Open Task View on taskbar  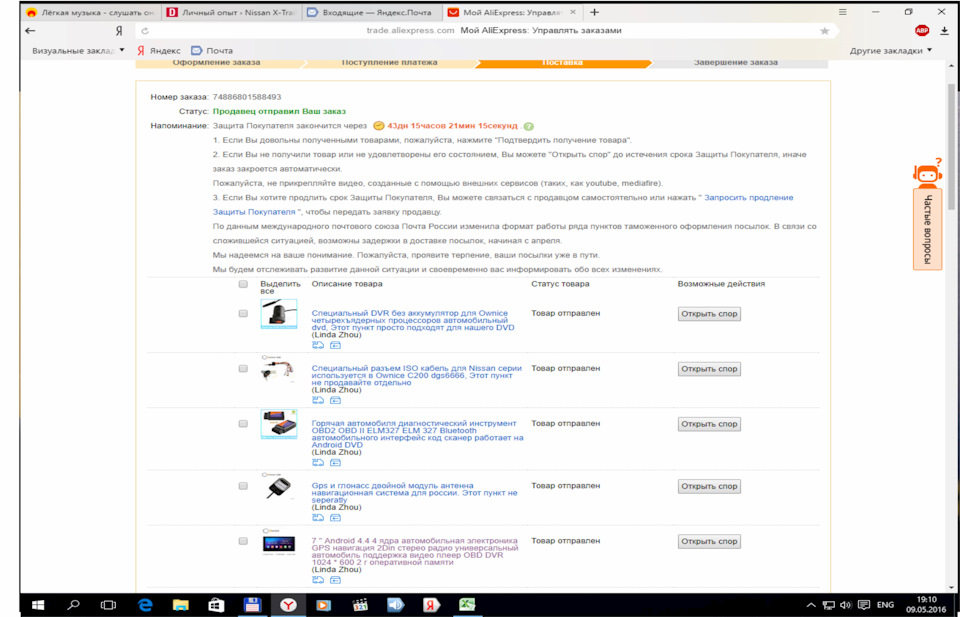[x=108, y=605]
